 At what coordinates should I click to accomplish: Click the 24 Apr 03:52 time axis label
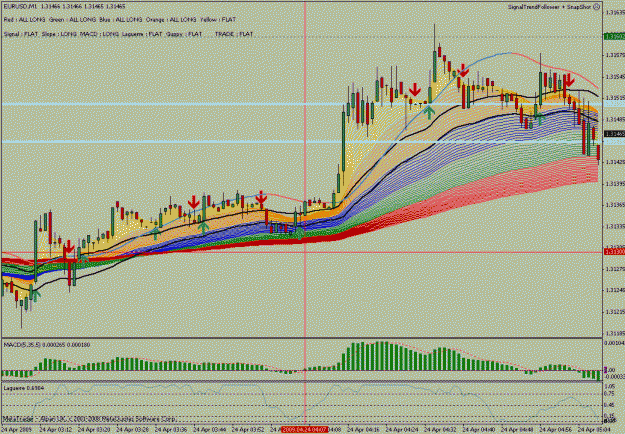(x=248, y=430)
